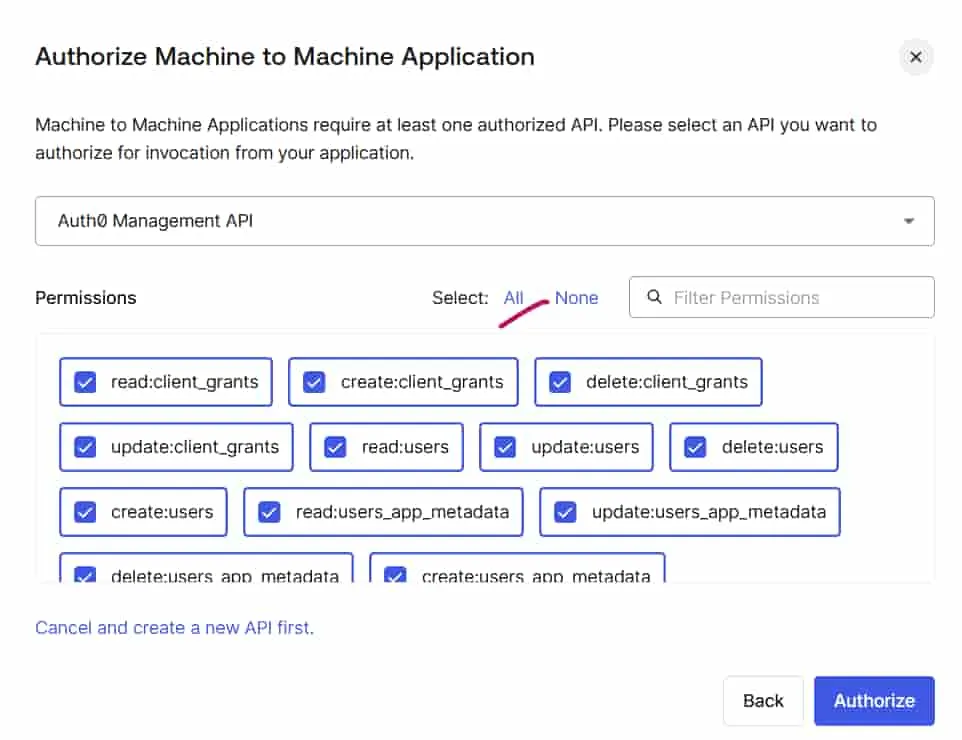Screen dimensions: 962x740
Task: Uncheck update:users_app_metadata permission
Action: click(x=565, y=512)
